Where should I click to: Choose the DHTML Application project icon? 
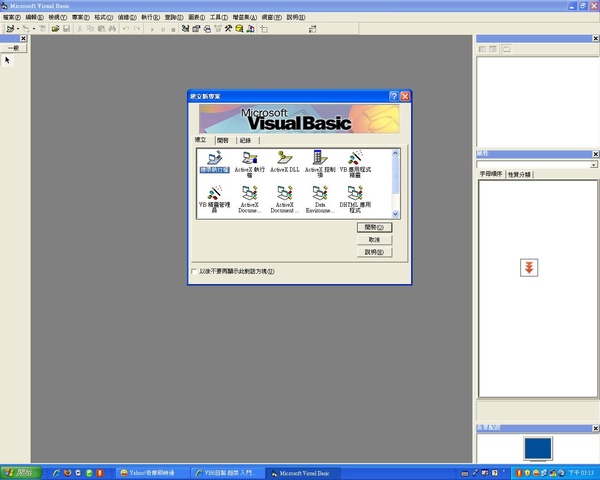click(355, 199)
